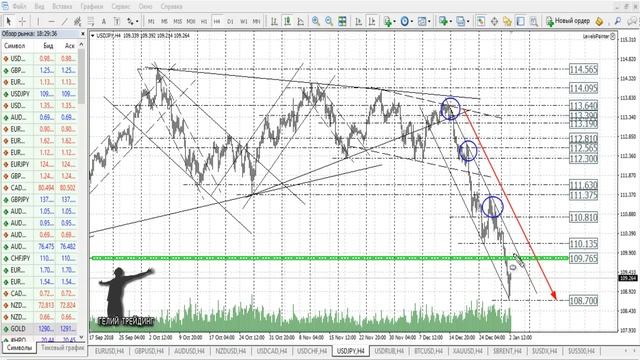Open the Data Window crosshair-circle icon

(494, 21)
